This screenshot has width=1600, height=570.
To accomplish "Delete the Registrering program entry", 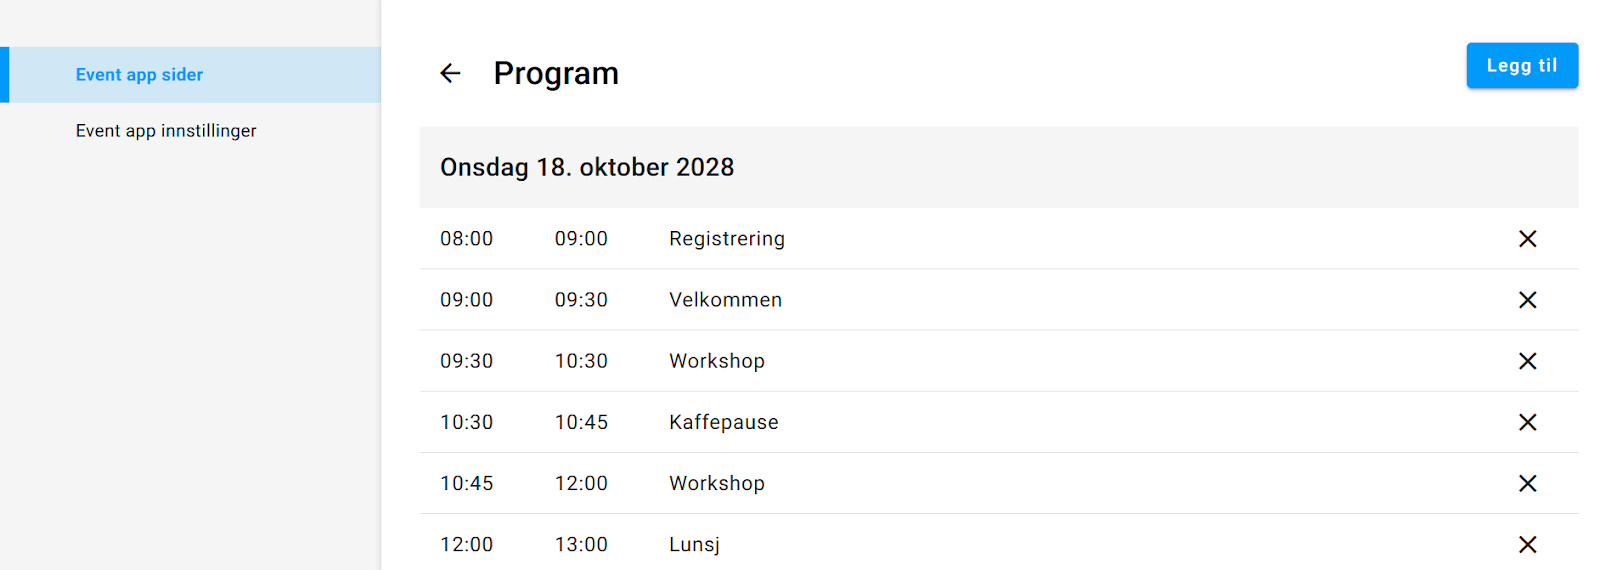I will (1527, 239).
